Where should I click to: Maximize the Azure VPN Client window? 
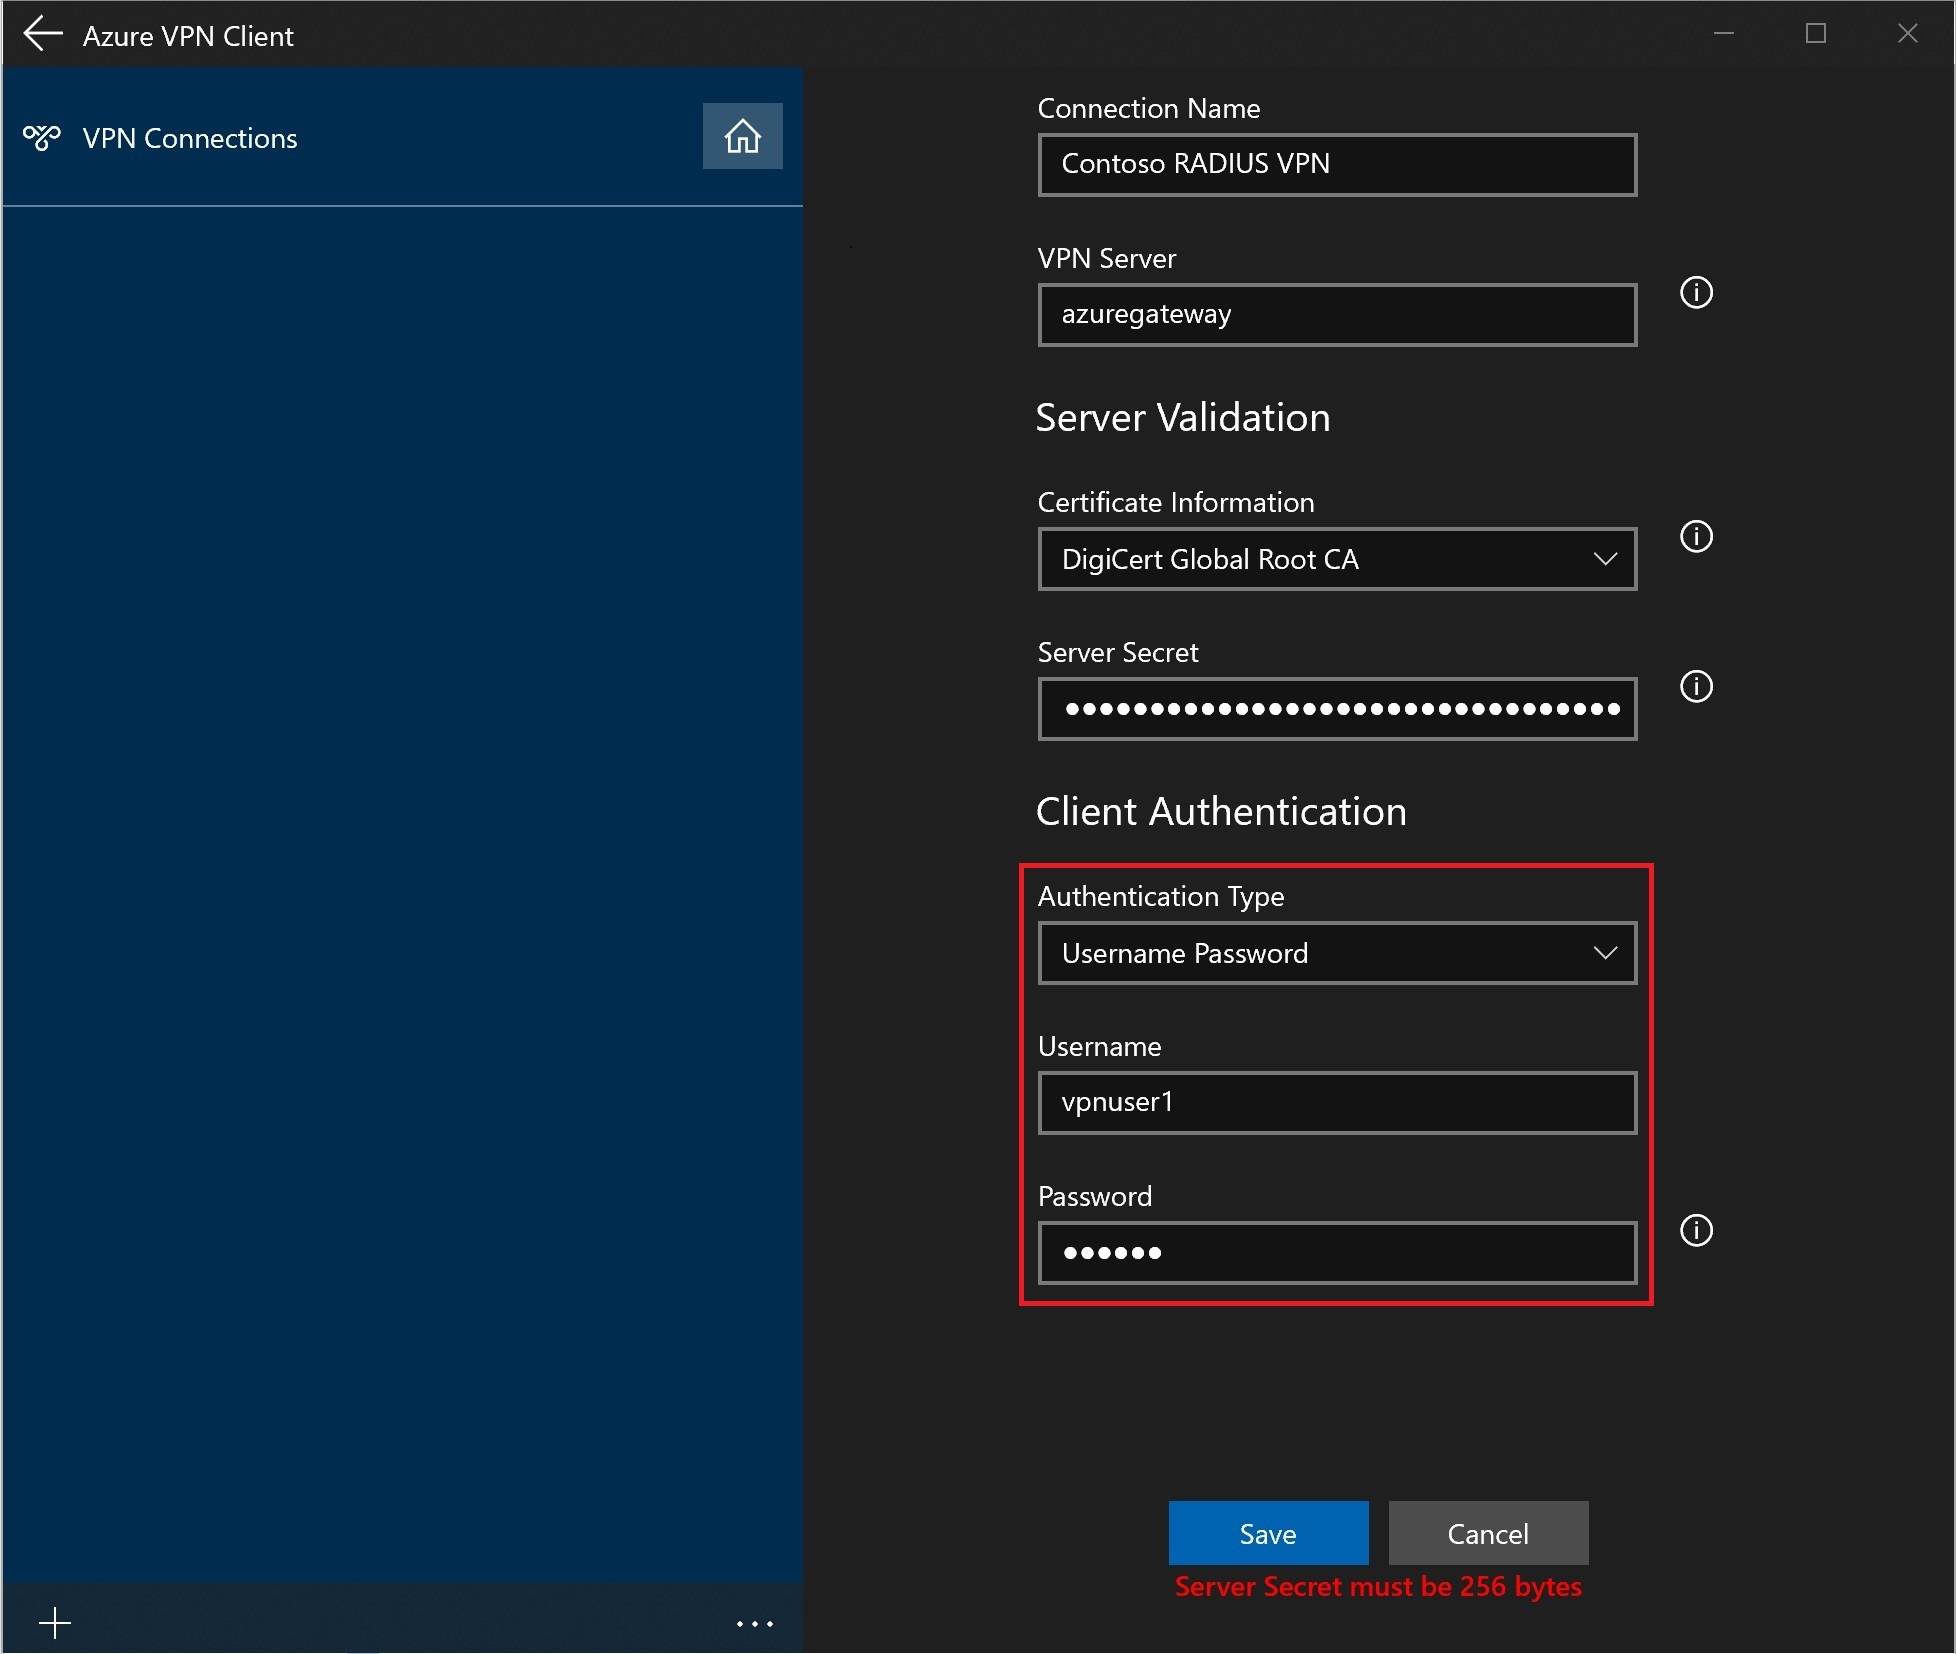coord(1816,34)
